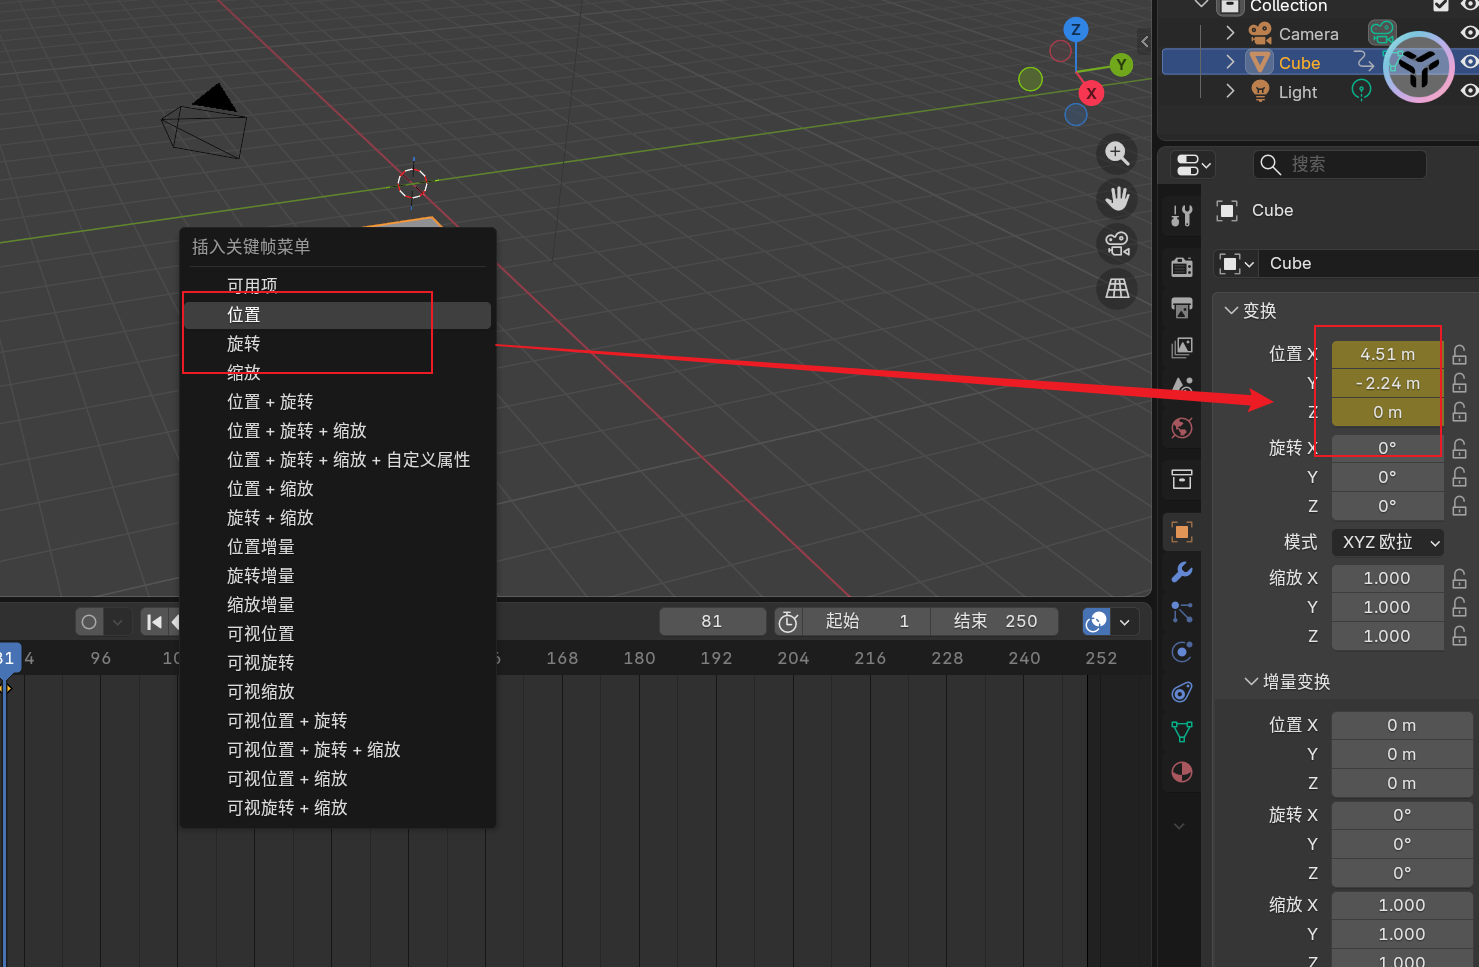
Task: Open the Modifiers properties tab (wrench icon)
Action: pyautogui.click(x=1182, y=572)
